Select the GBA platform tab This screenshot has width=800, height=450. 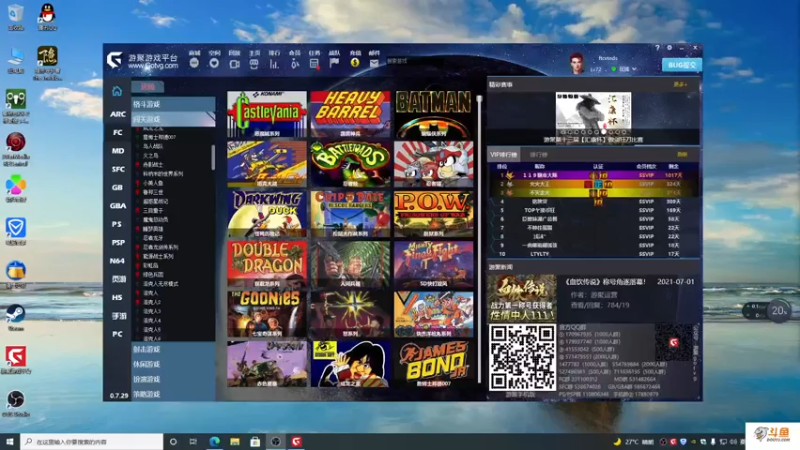click(x=118, y=206)
